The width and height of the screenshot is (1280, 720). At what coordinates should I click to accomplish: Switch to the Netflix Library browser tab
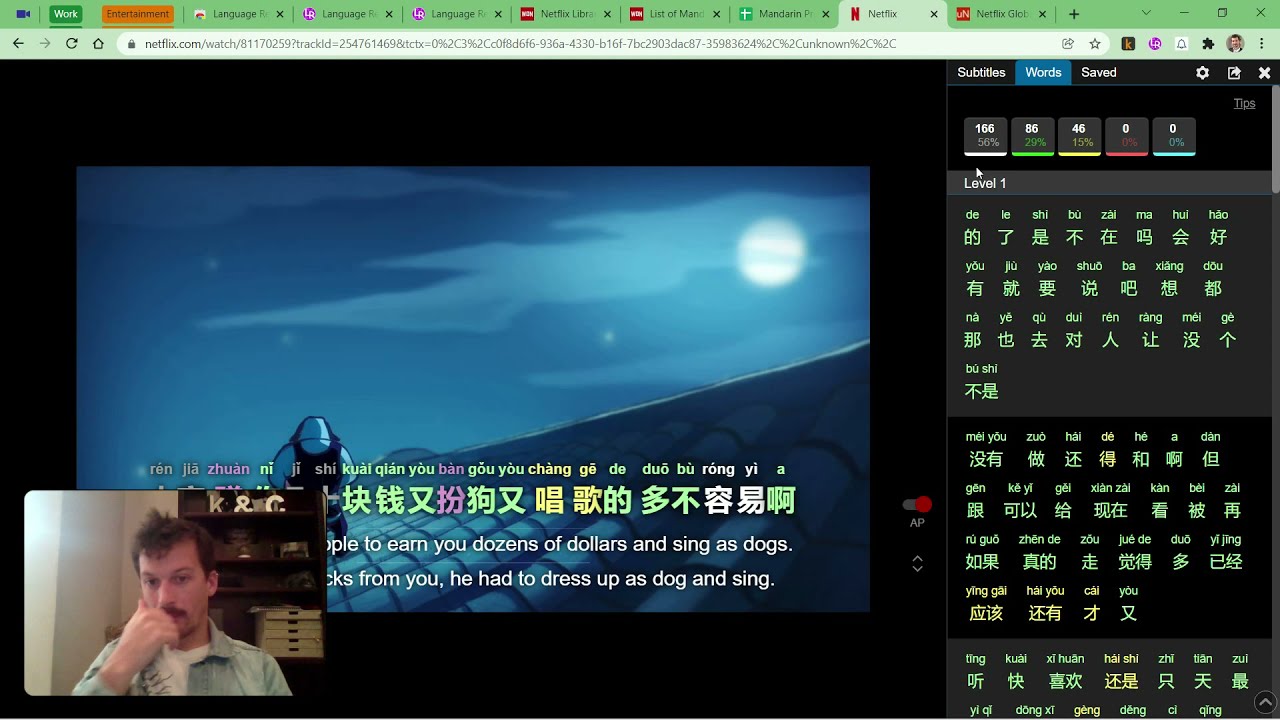566,14
